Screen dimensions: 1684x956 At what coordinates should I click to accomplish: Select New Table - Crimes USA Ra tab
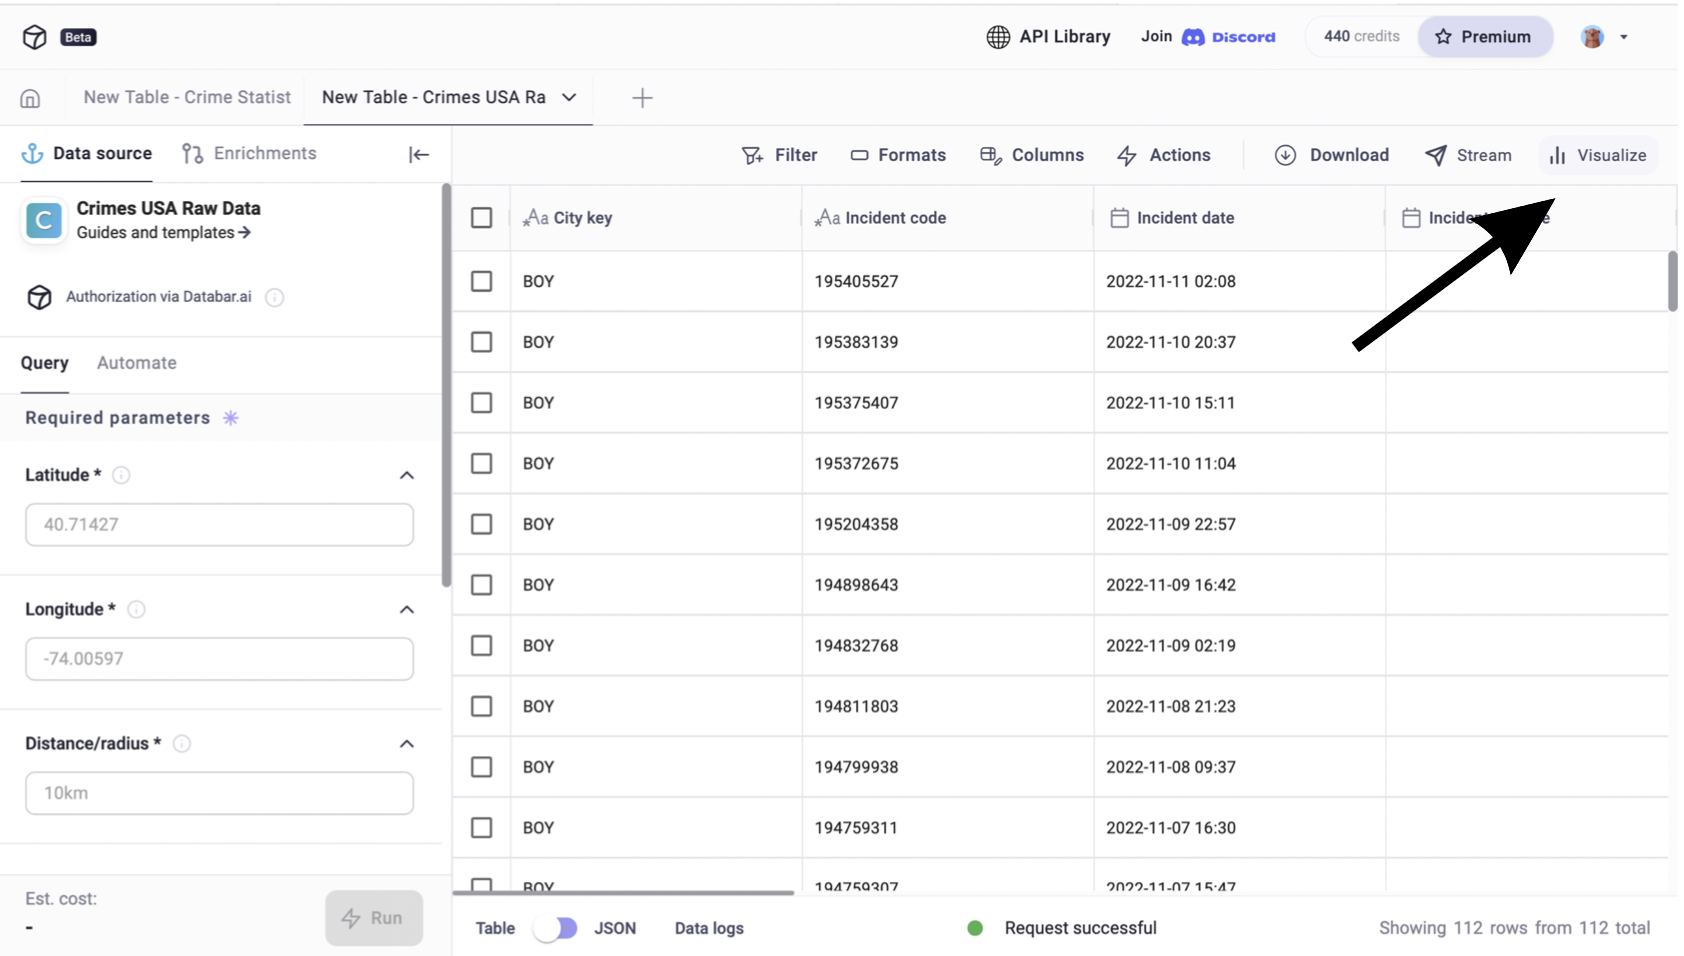[434, 97]
